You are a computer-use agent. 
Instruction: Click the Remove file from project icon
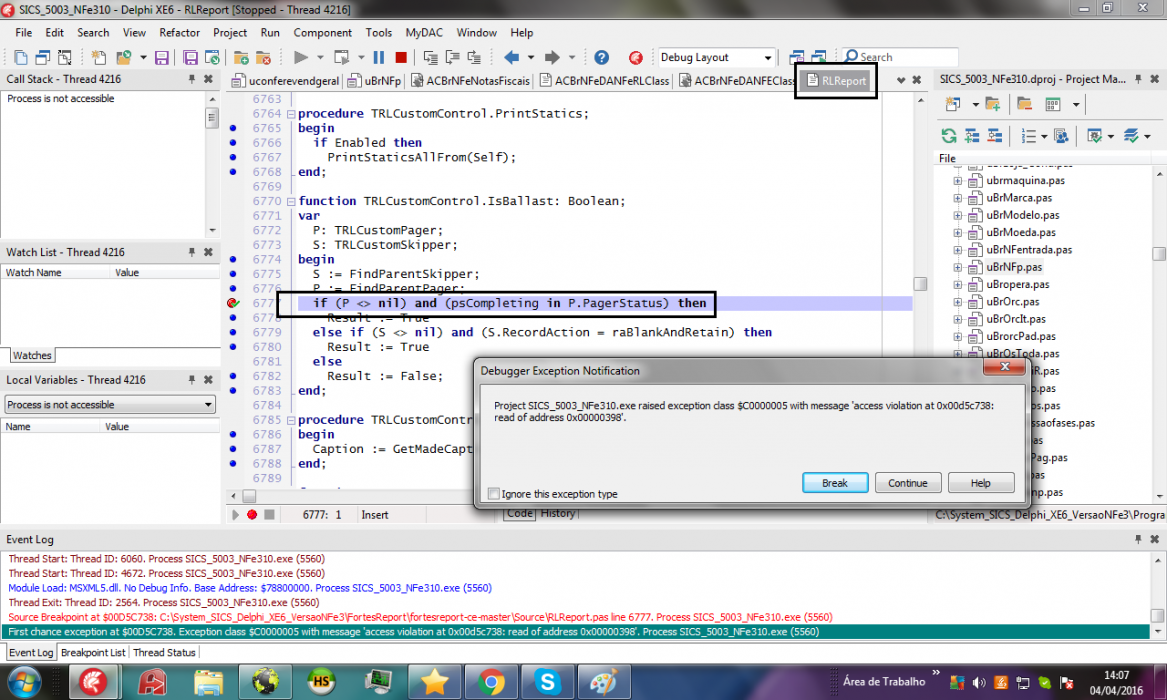tap(263, 57)
